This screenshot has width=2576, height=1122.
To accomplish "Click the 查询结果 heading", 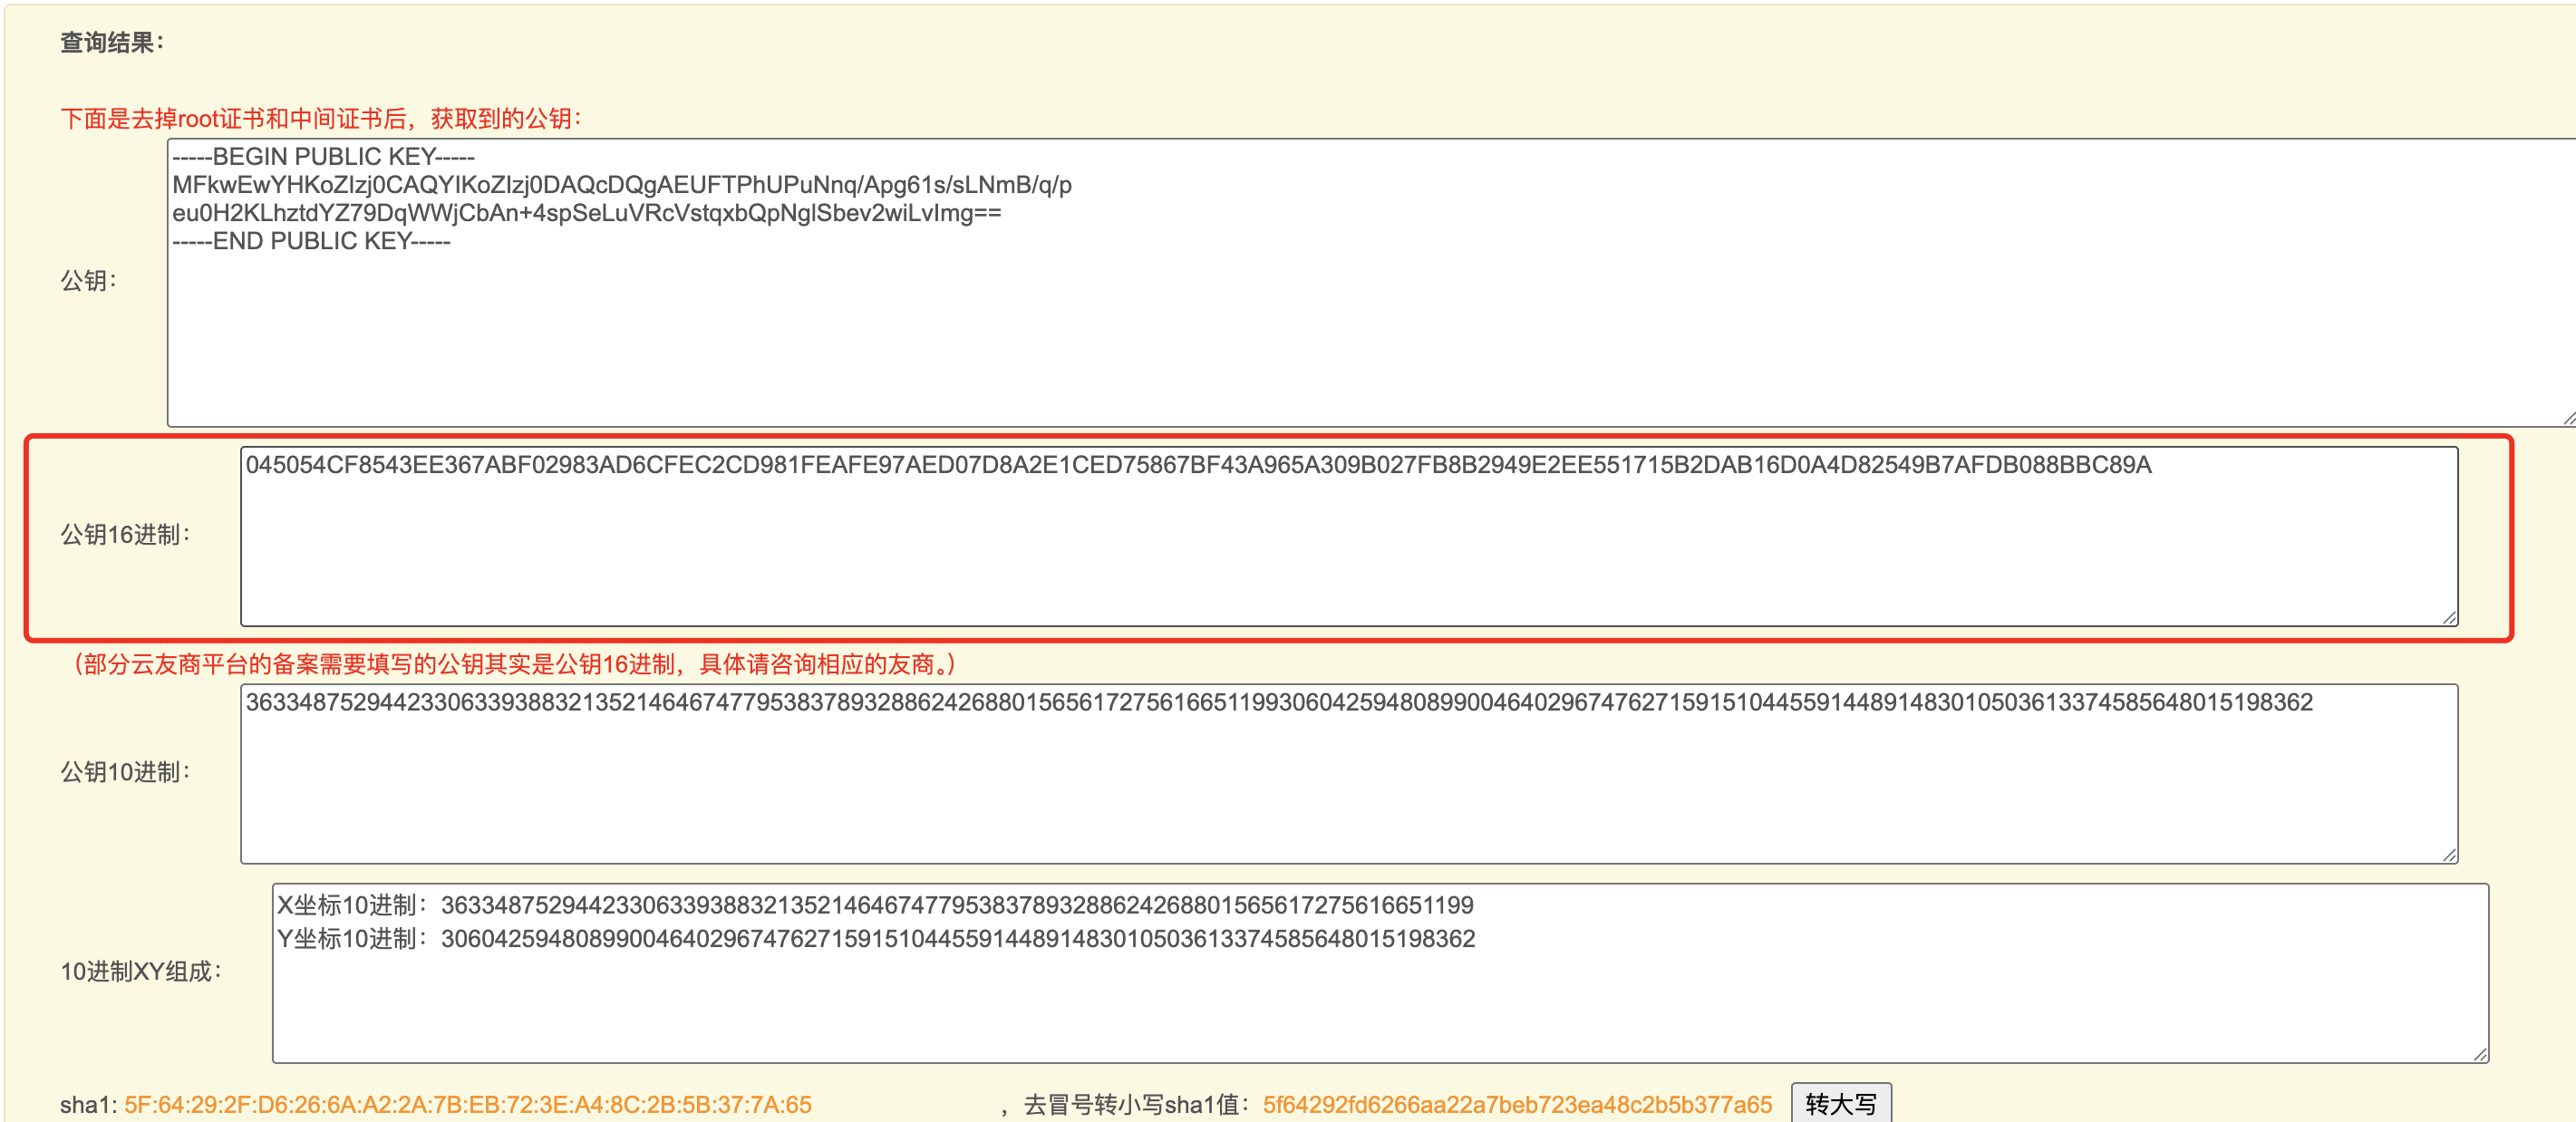I will pyautogui.click(x=112, y=42).
